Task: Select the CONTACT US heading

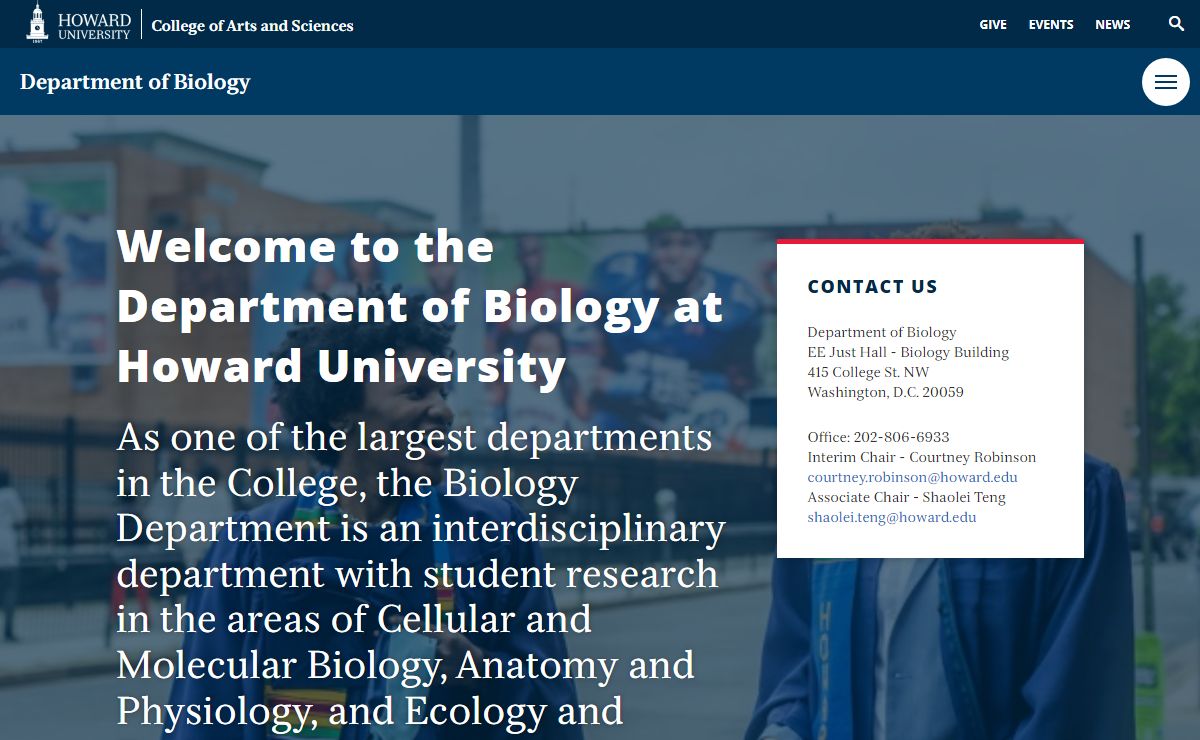Action: (872, 287)
